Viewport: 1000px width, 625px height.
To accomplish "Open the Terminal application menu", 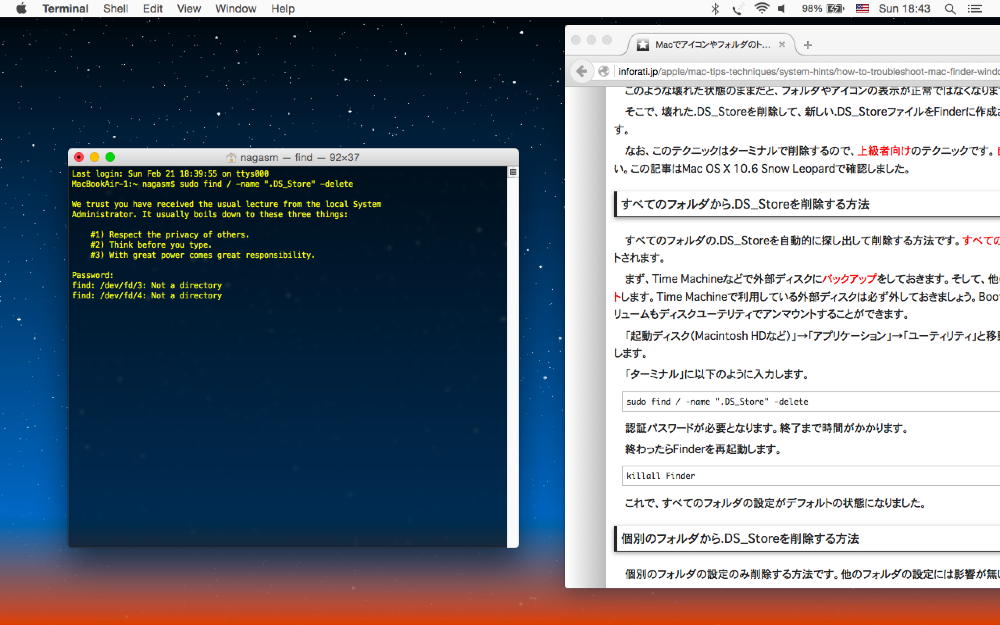I will click(x=65, y=8).
